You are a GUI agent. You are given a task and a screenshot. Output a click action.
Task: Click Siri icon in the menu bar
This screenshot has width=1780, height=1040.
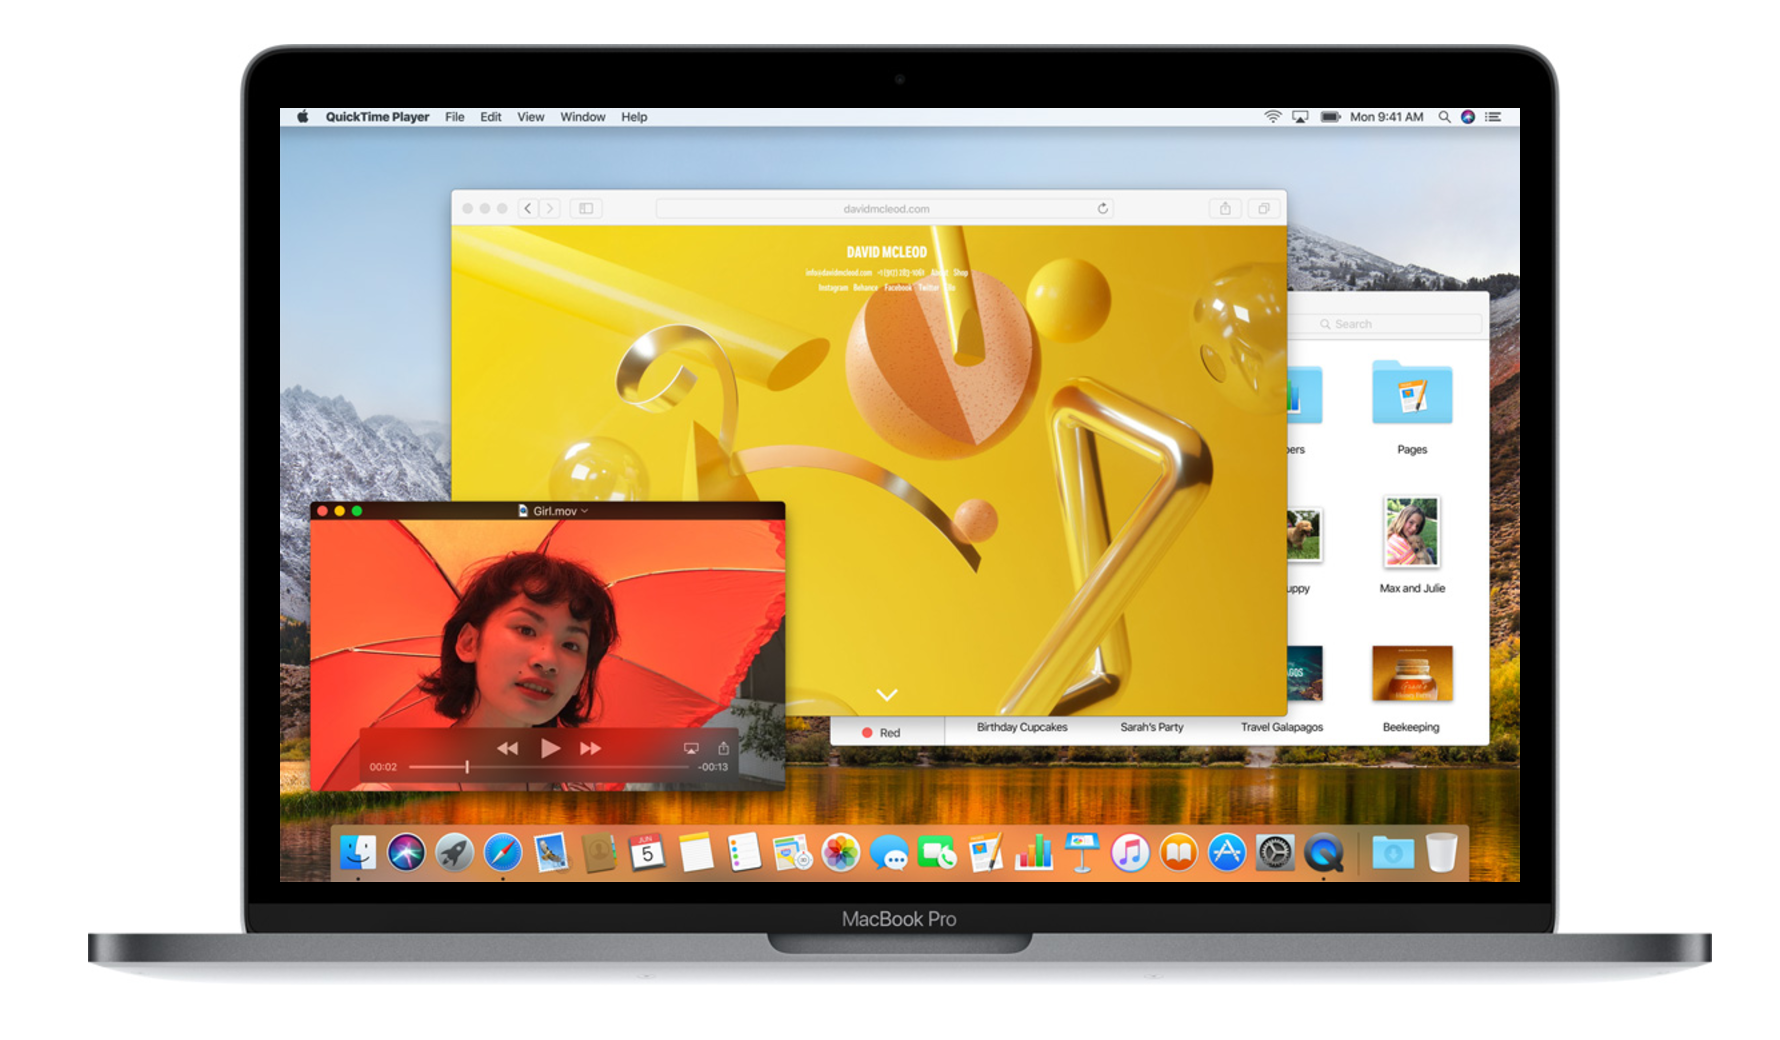[x=1468, y=117]
